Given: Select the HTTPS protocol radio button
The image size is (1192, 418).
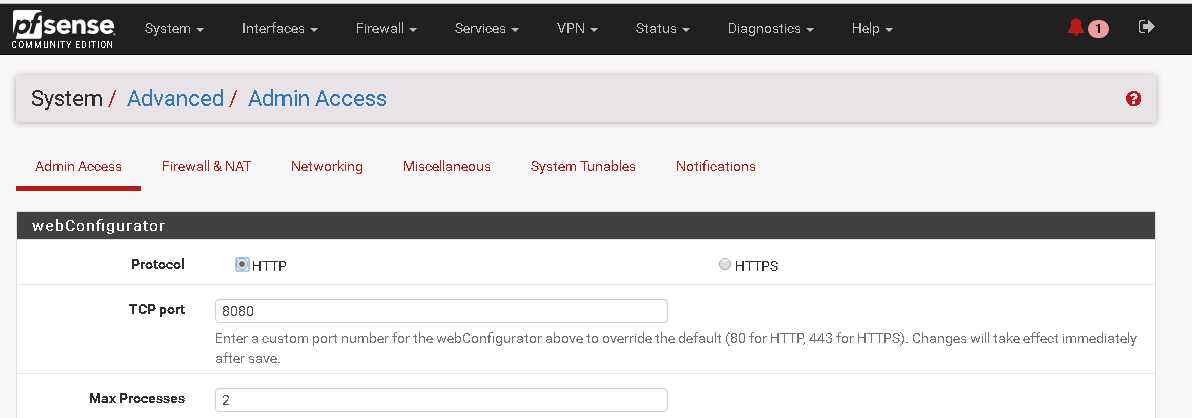Looking at the screenshot, I should coord(724,264).
